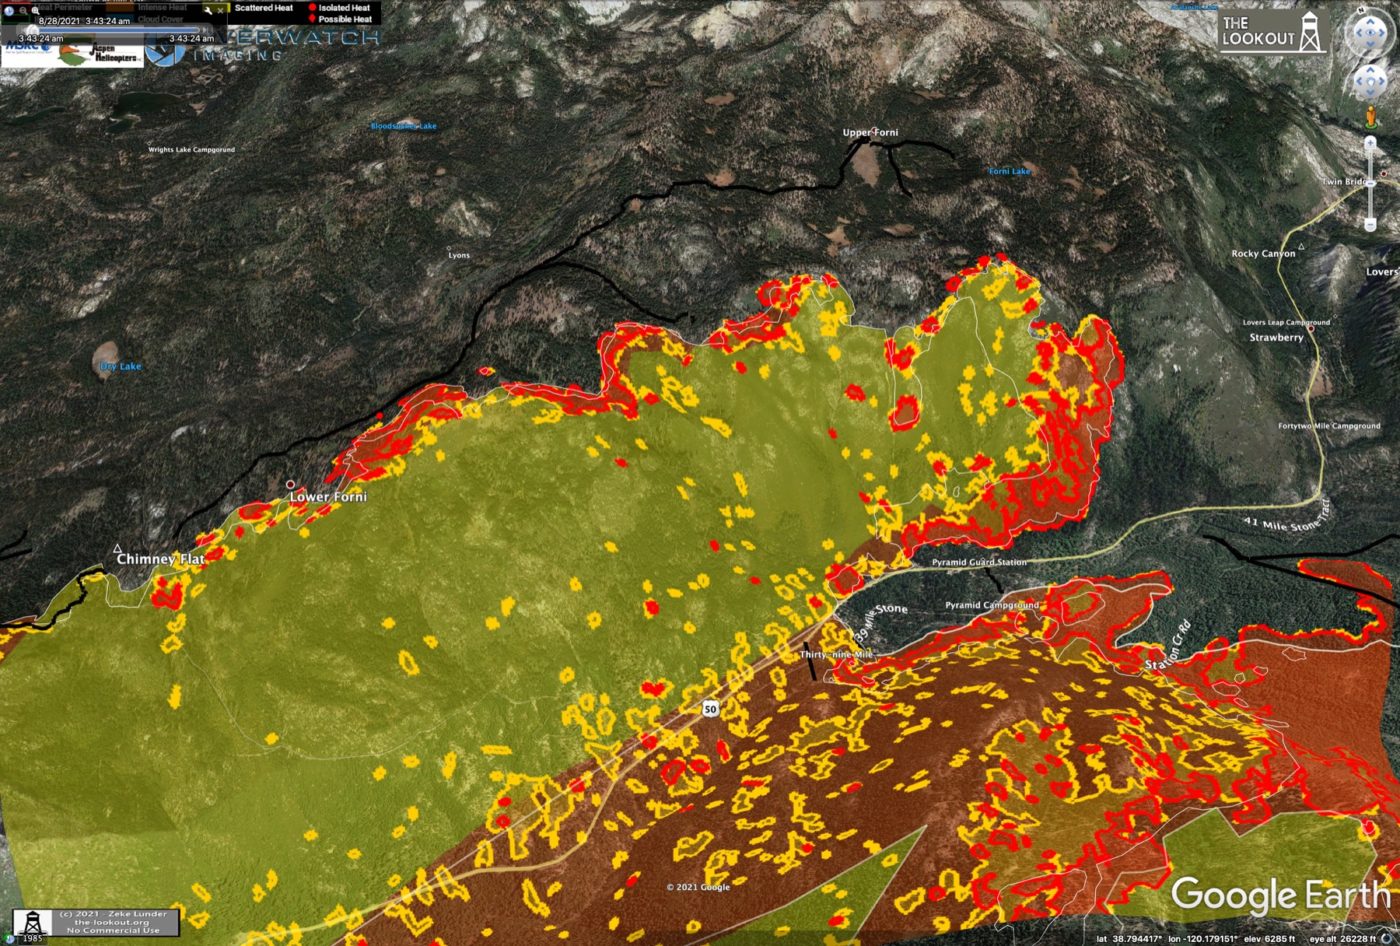Viewport: 1400px width, 946px height.
Task: Select the Upper Forni label
Action: tap(870, 133)
